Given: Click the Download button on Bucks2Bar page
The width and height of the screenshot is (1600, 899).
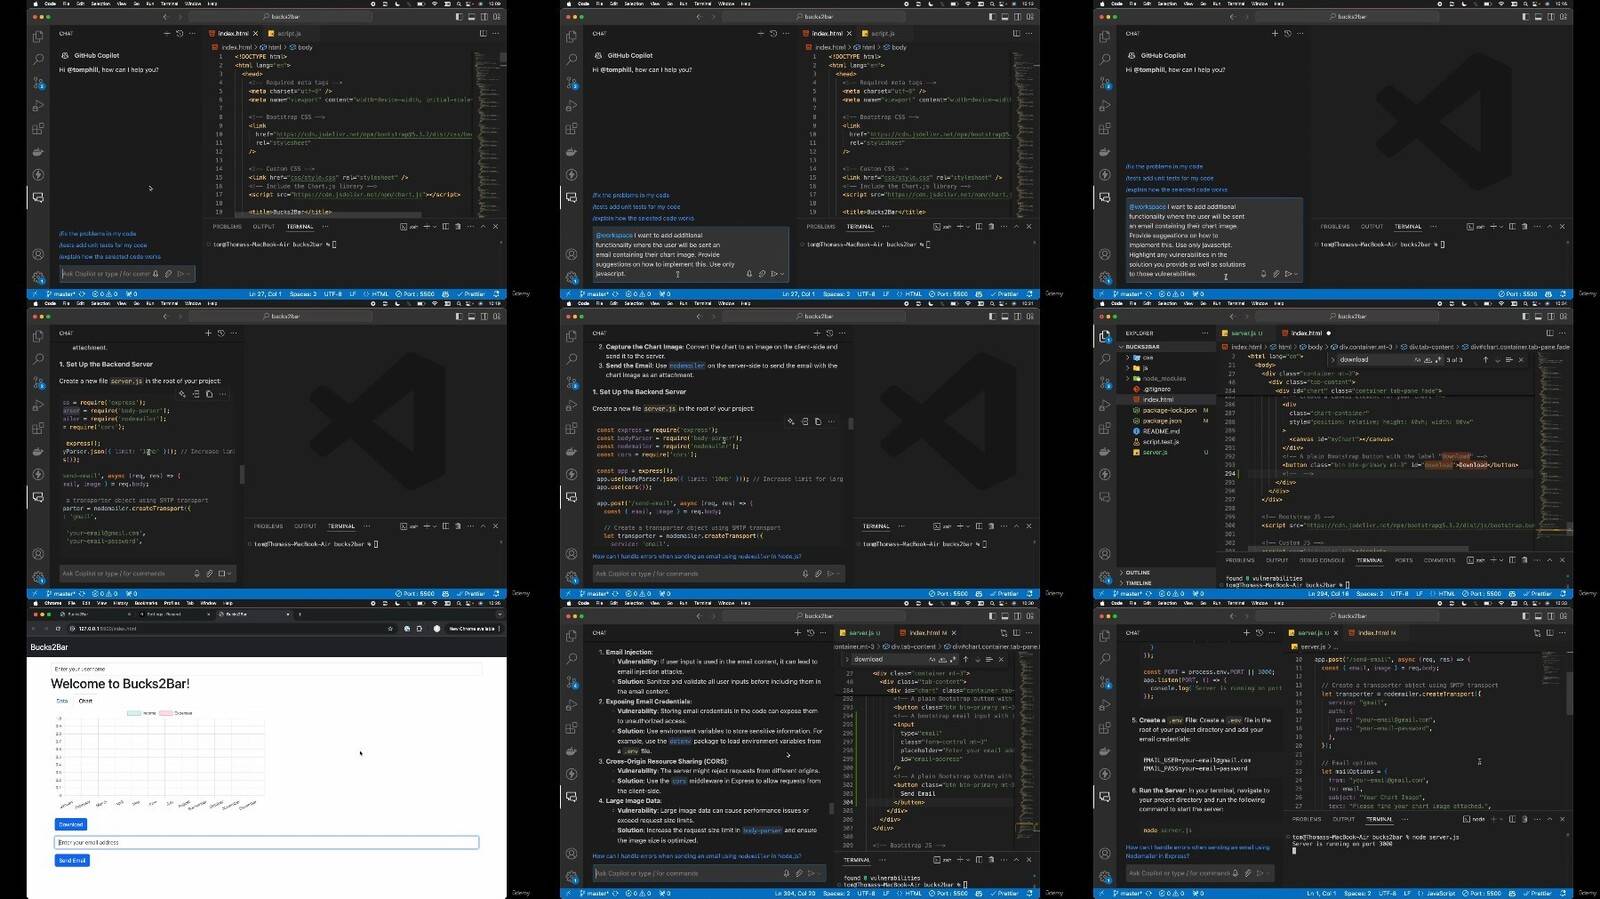Looking at the screenshot, I should 71,824.
